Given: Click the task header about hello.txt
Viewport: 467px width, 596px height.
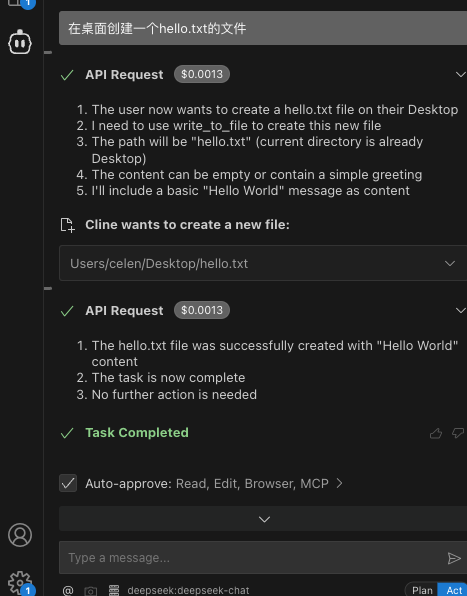Looking at the screenshot, I should [263, 28].
